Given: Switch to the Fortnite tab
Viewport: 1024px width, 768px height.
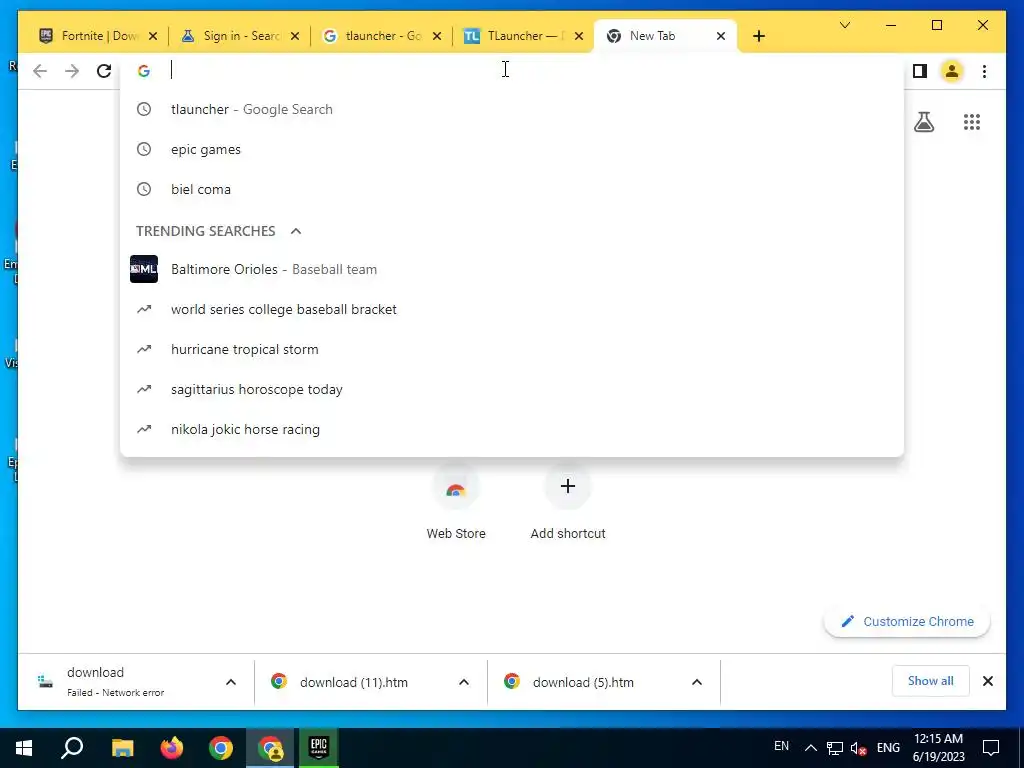Looking at the screenshot, I should 98,36.
